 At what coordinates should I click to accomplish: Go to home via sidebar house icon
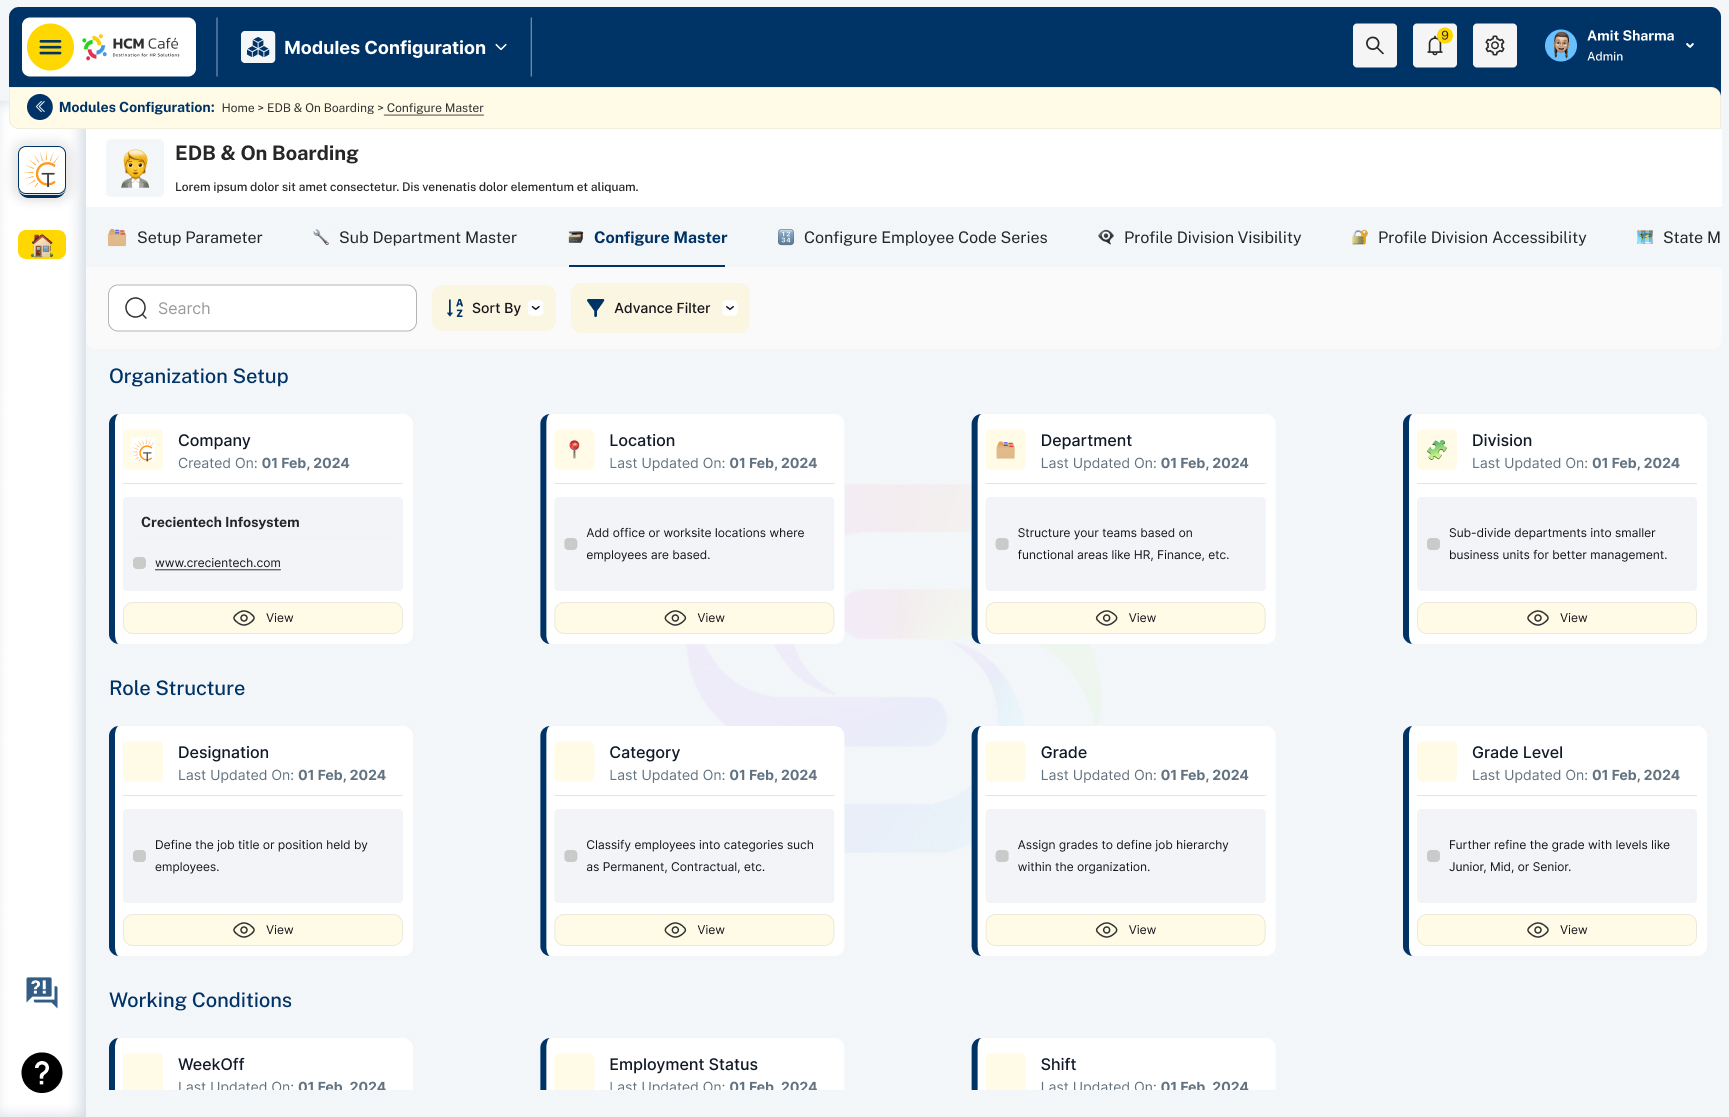click(42, 245)
